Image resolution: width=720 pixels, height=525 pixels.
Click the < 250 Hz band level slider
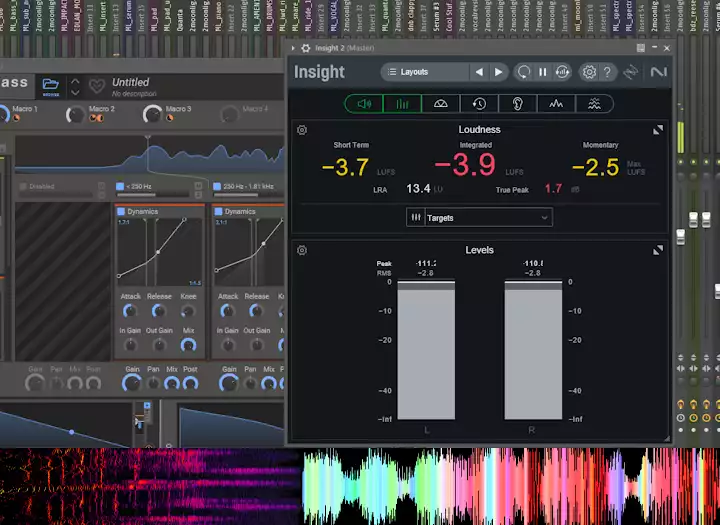[x=153, y=195]
